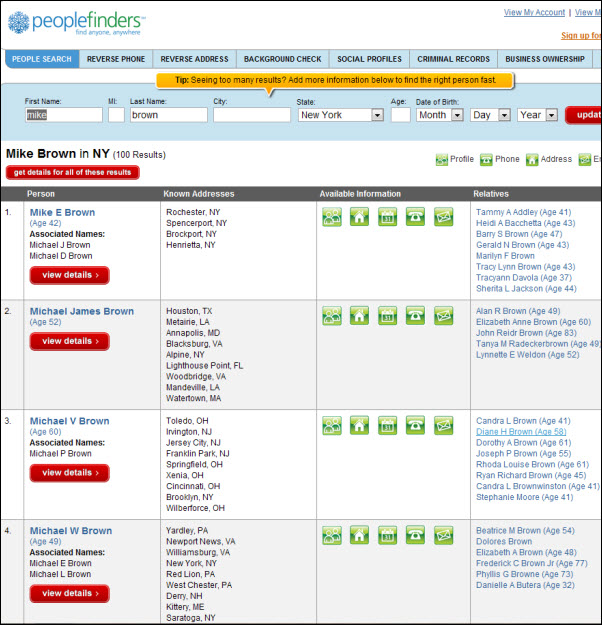Click view details for Michael W Brown

[70, 594]
